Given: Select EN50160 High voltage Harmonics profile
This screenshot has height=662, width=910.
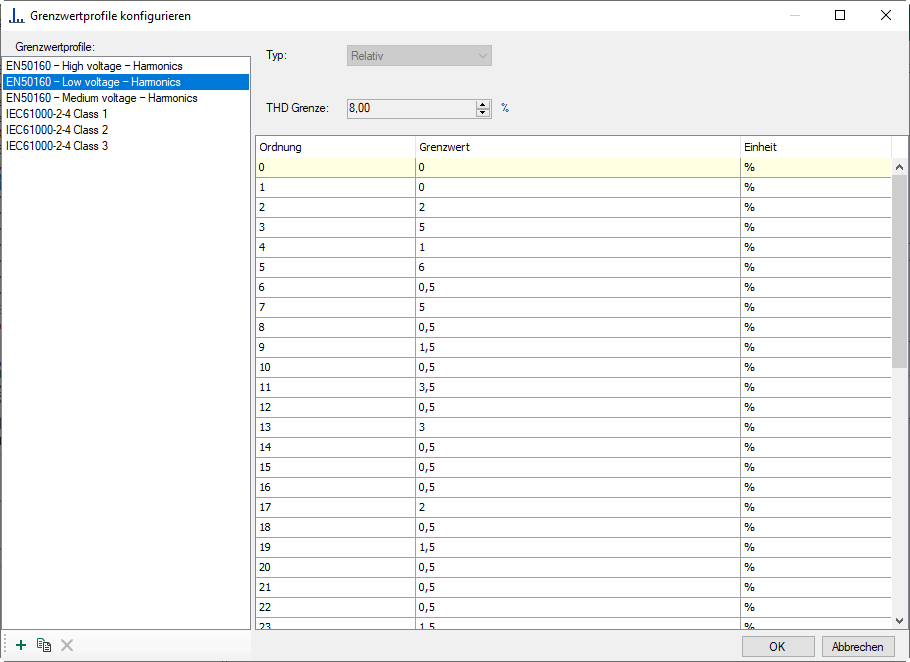Looking at the screenshot, I should coord(94,66).
